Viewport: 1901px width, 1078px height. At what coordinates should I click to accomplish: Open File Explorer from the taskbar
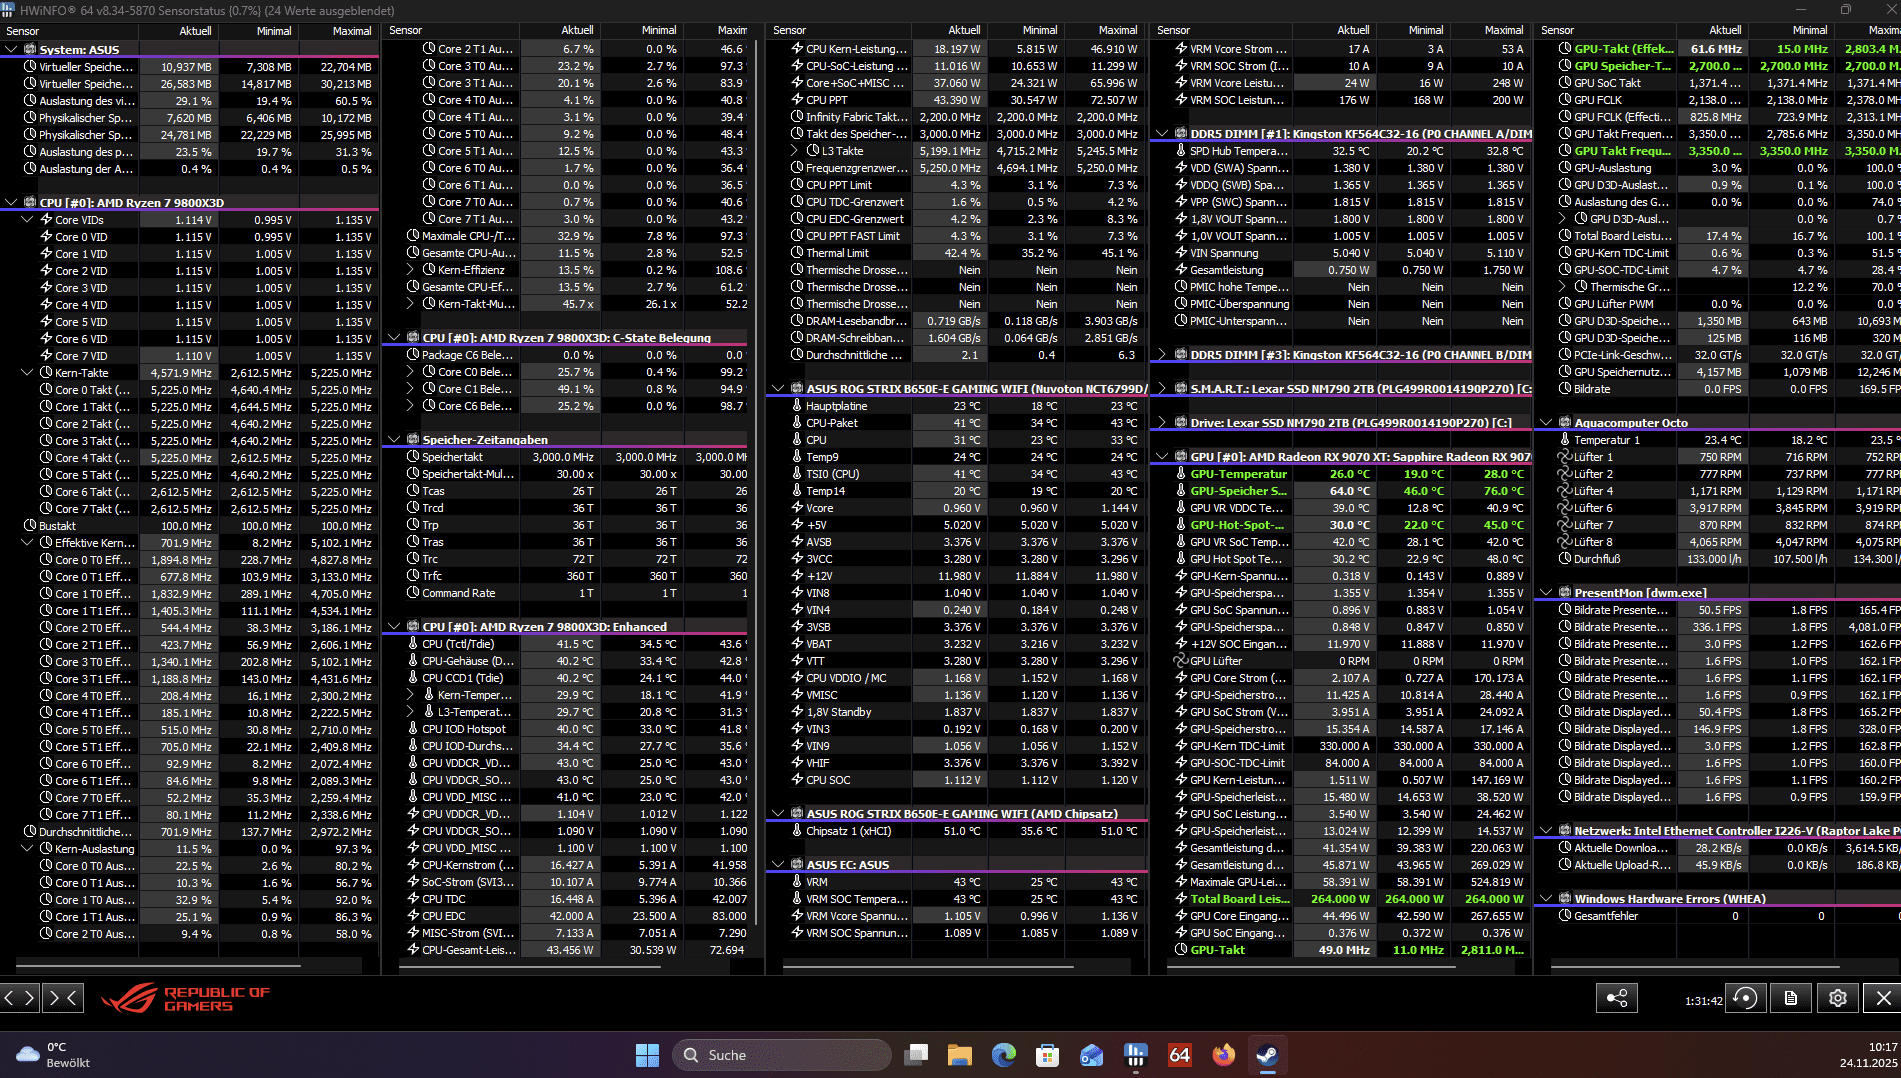(960, 1055)
